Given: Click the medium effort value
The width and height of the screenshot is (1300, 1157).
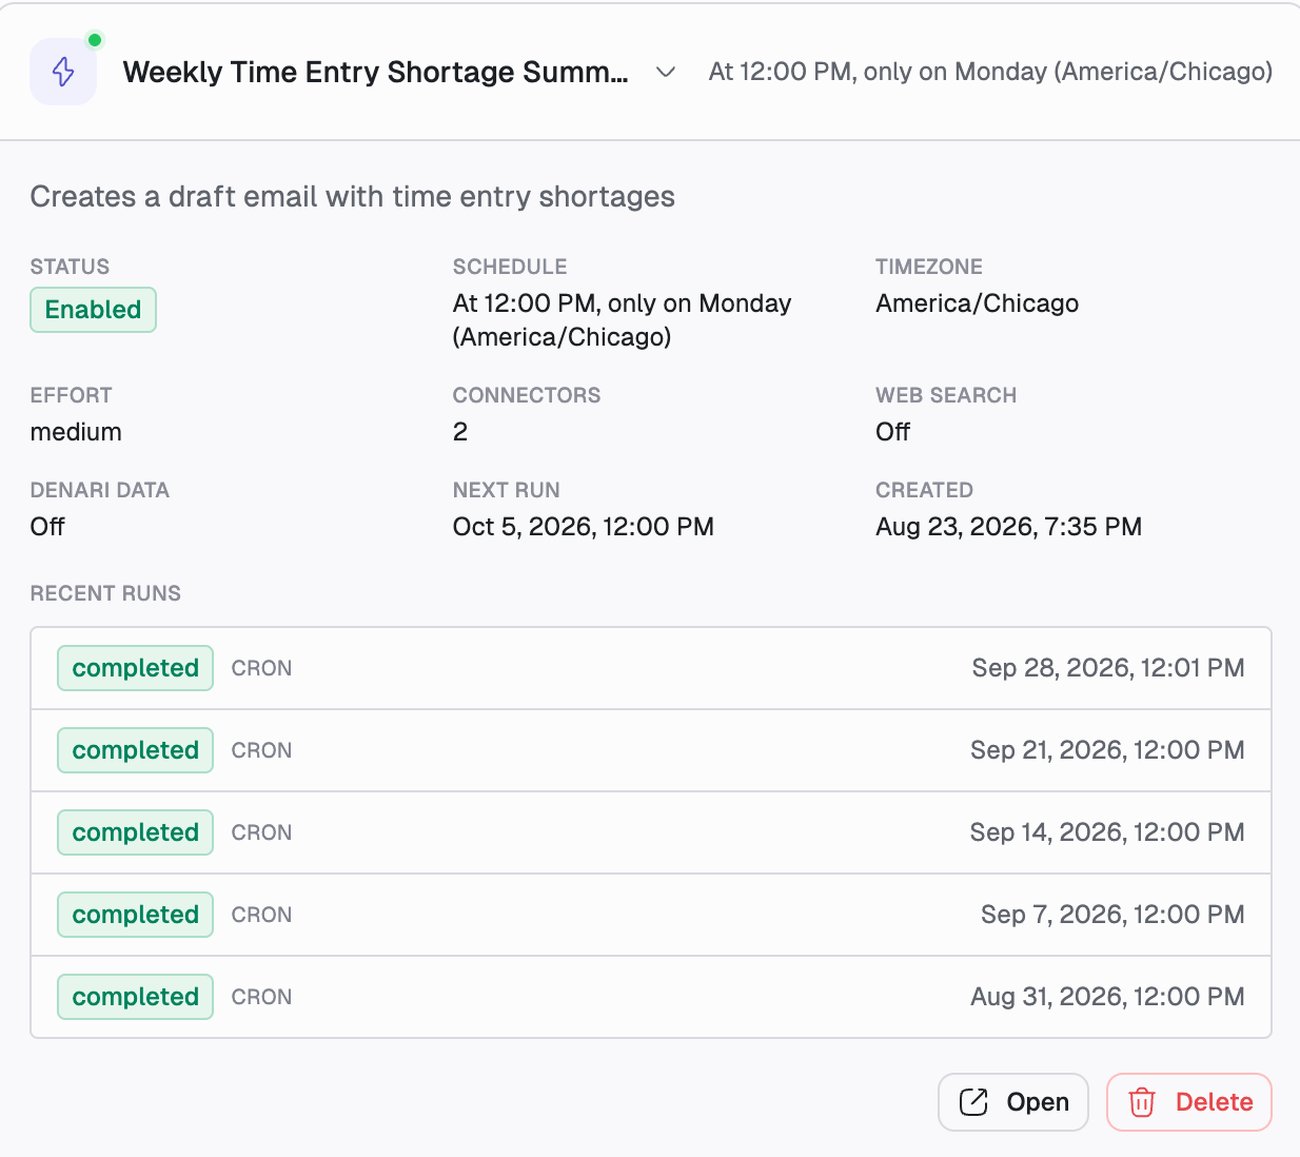Looking at the screenshot, I should point(76,432).
